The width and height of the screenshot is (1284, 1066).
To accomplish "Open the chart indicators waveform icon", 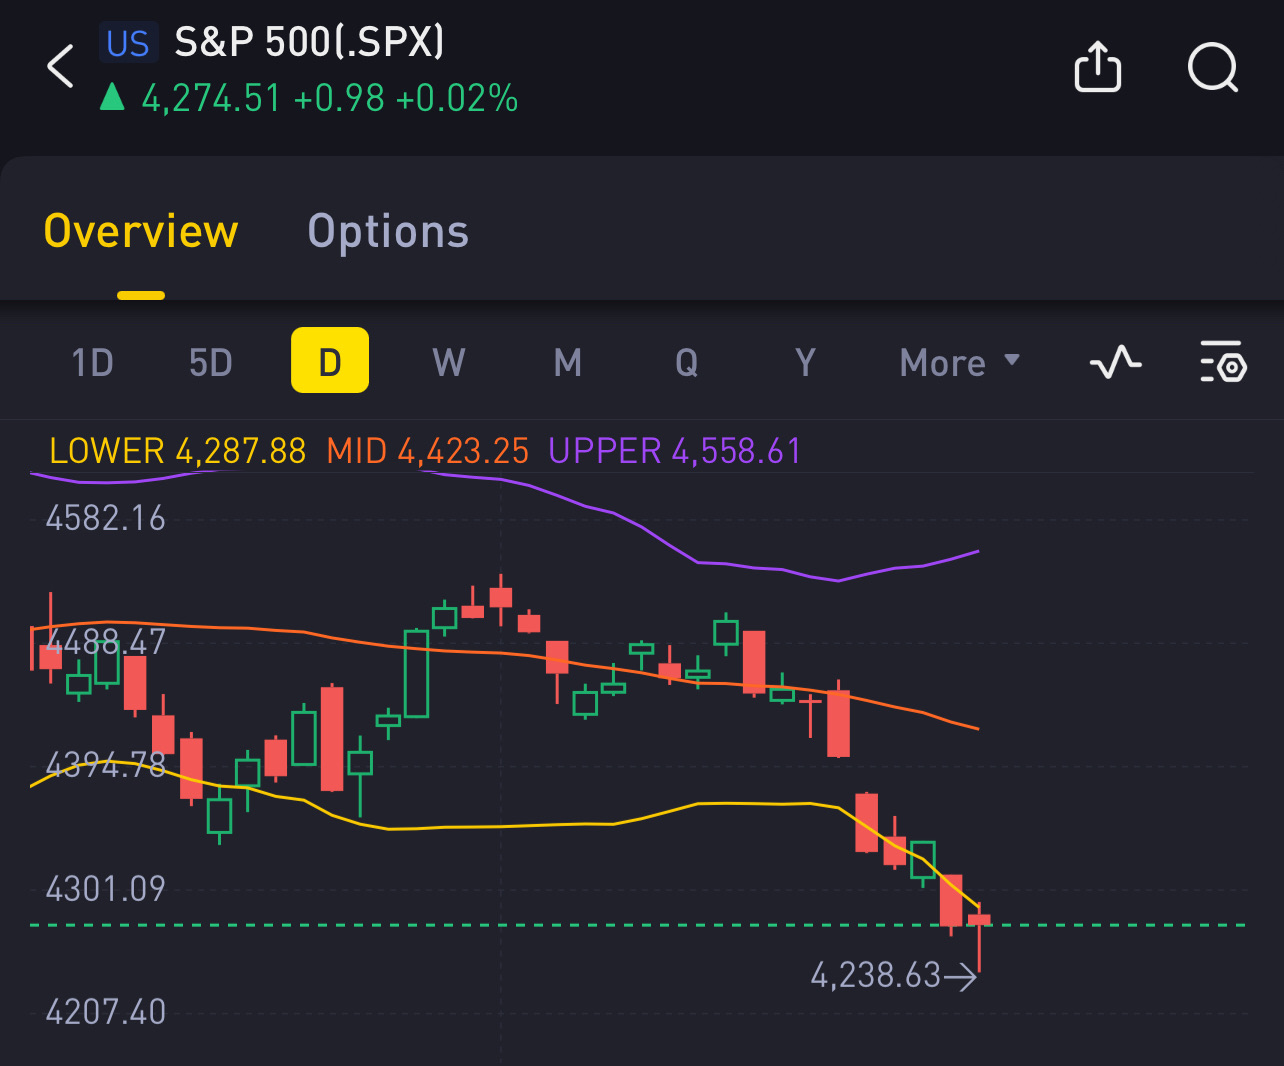I will click(1115, 362).
